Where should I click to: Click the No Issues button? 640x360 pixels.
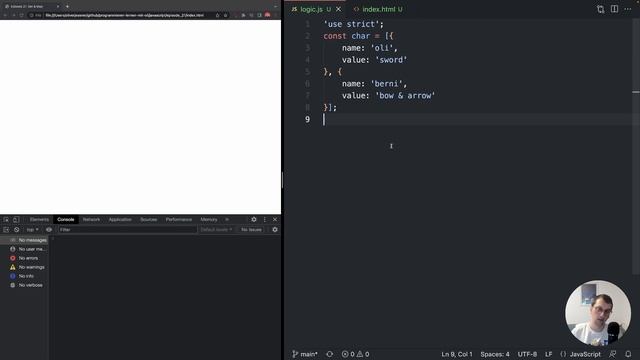coord(251,230)
